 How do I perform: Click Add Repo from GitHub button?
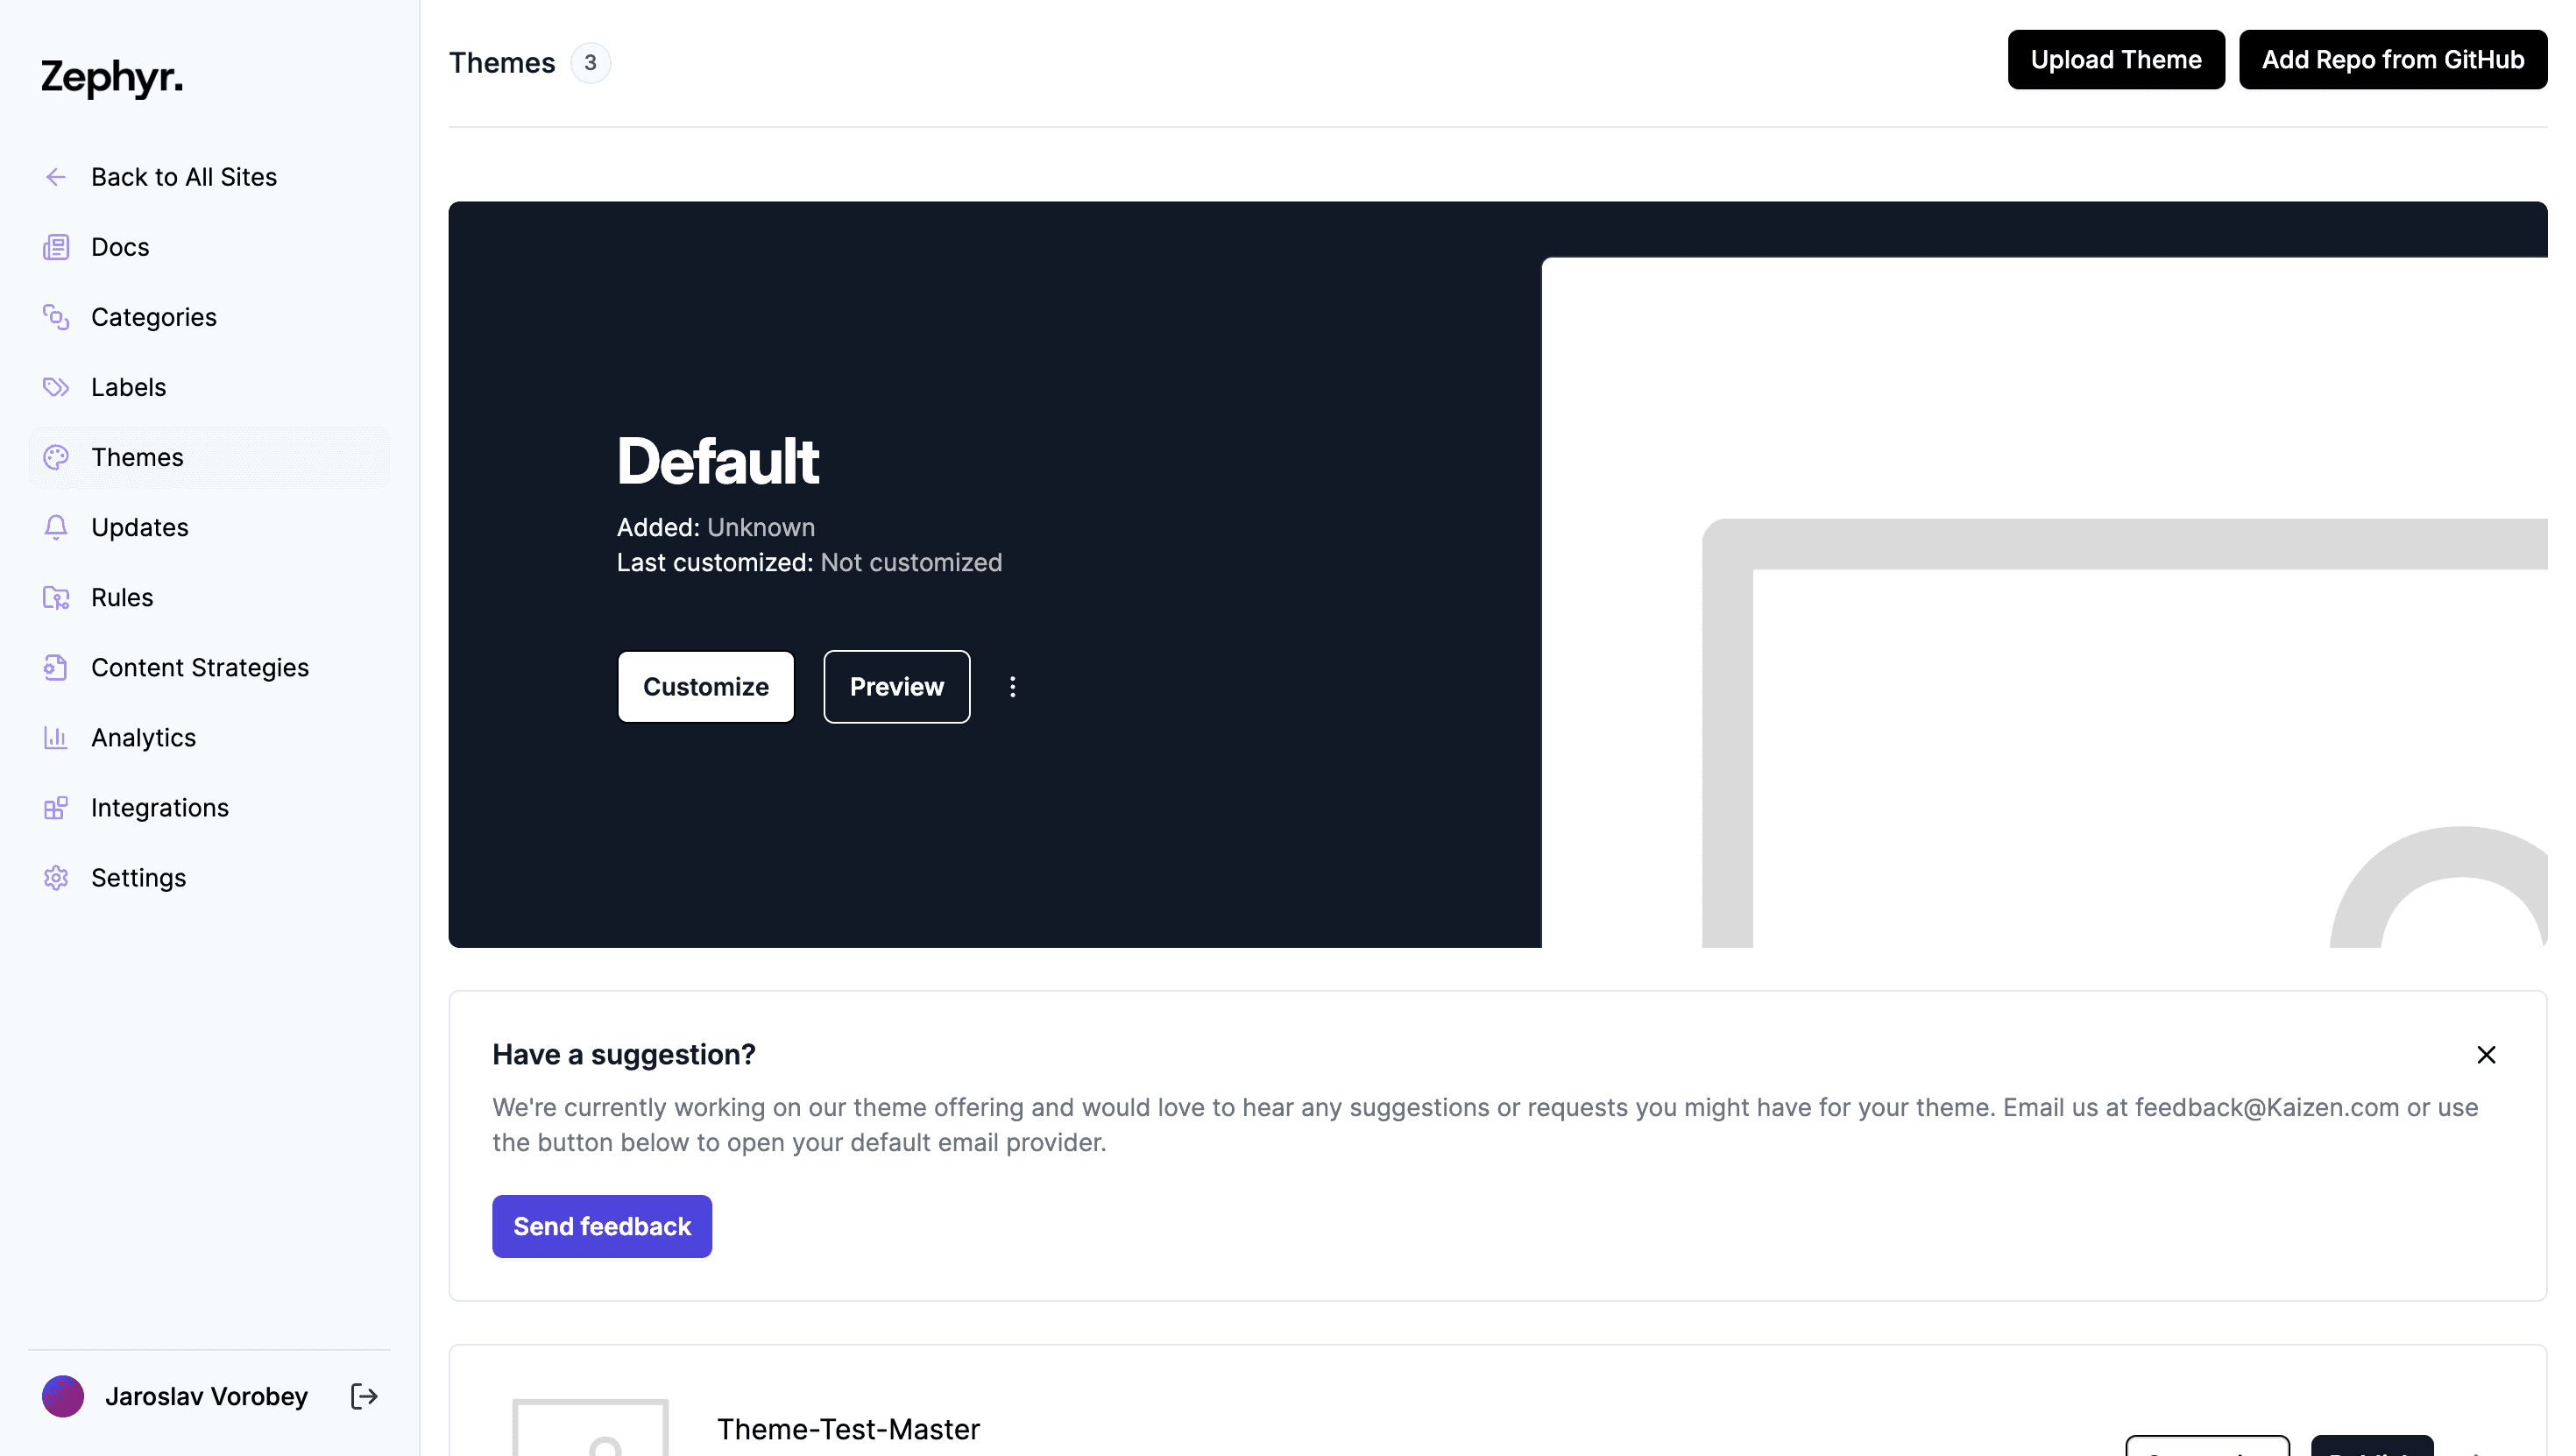tap(2392, 60)
